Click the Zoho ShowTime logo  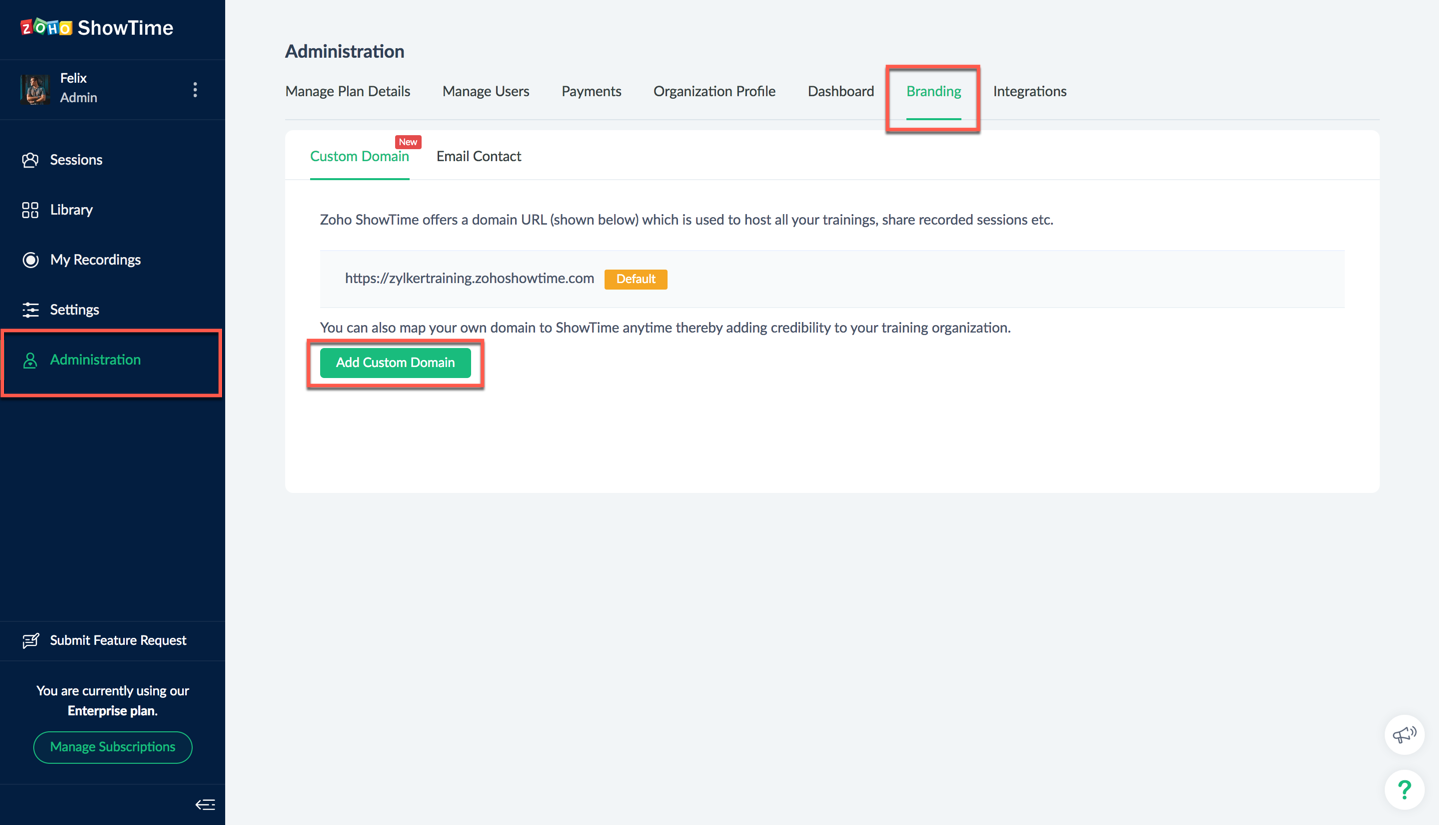(x=97, y=28)
